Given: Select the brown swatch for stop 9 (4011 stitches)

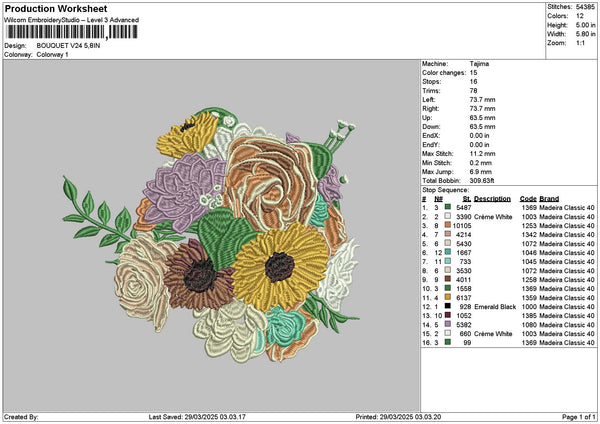Looking at the screenshot, I should pos(447,279).
